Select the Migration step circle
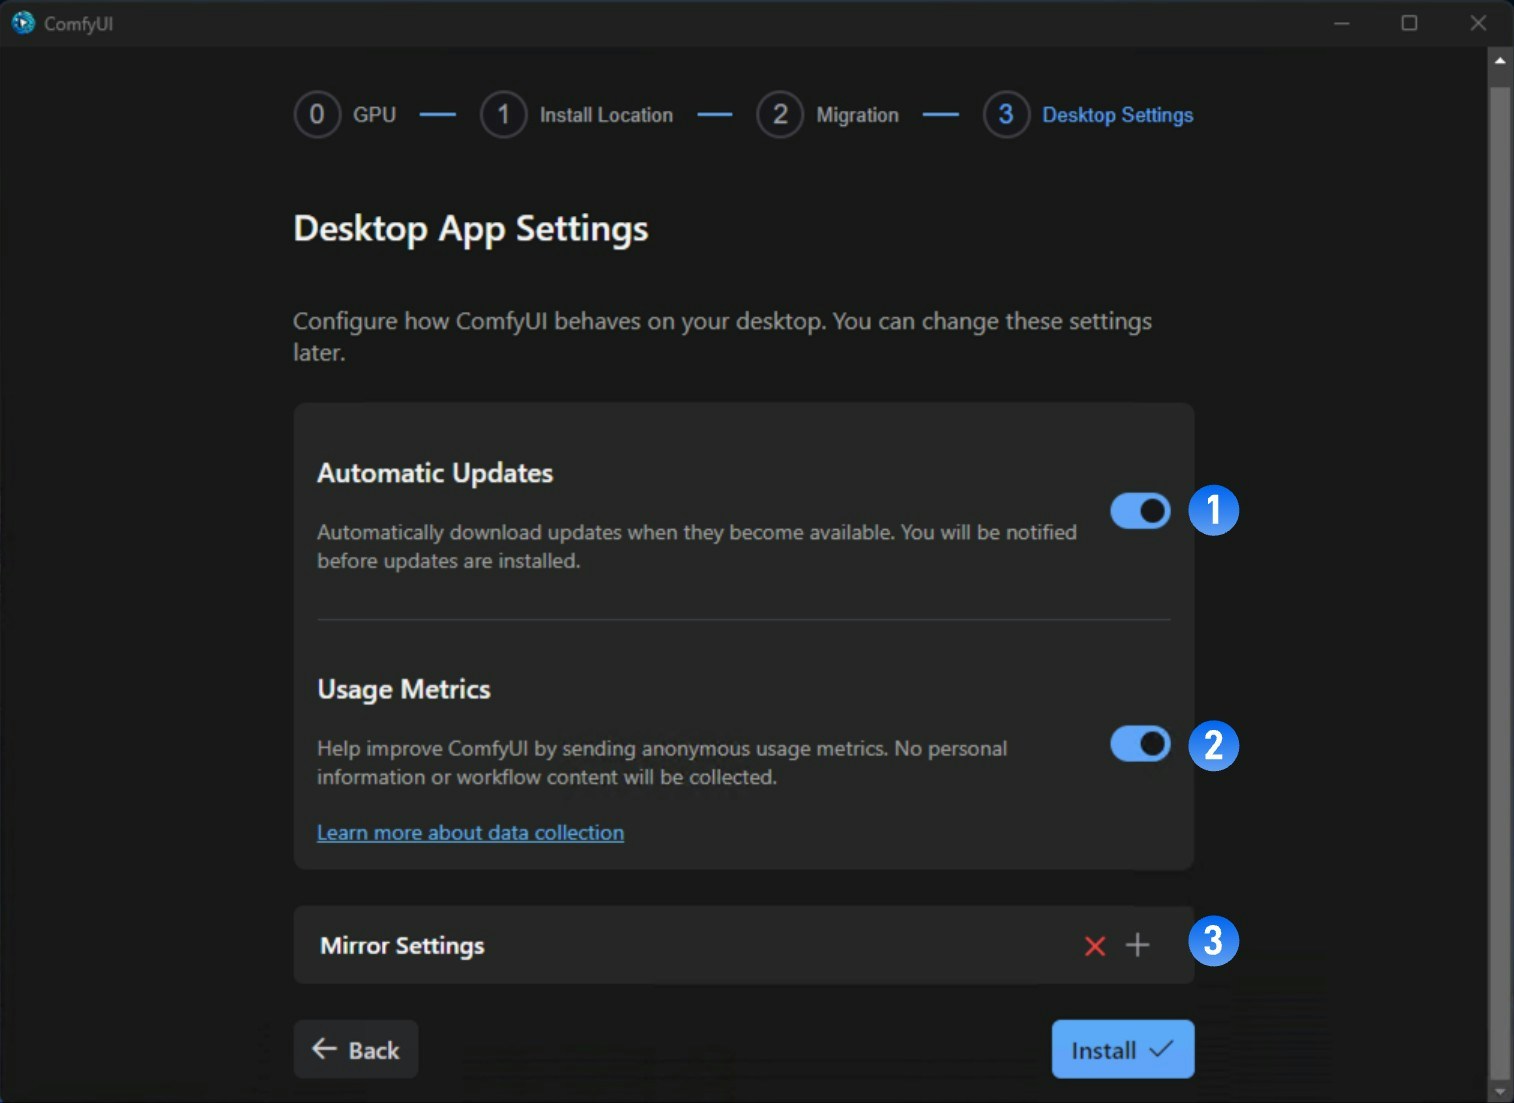 pos(780,114)
